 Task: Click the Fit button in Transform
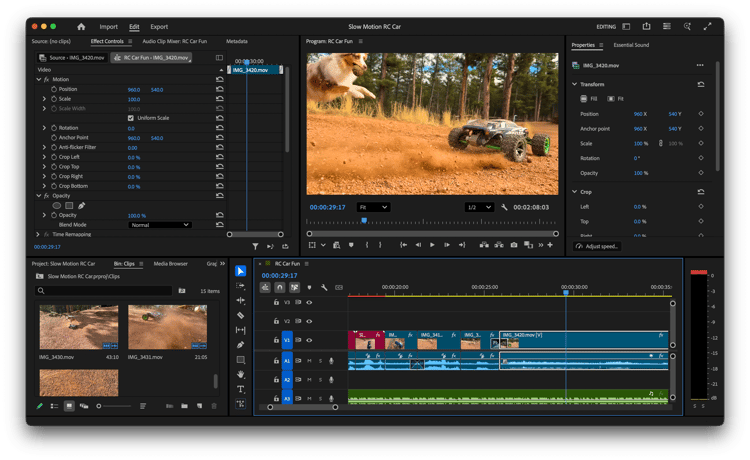click(616, 99)
